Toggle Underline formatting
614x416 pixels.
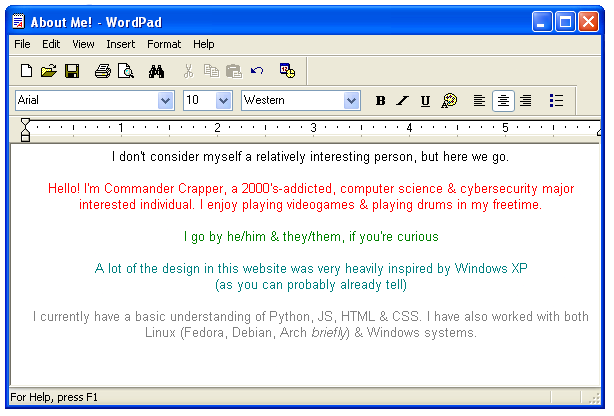click(425, 101)
